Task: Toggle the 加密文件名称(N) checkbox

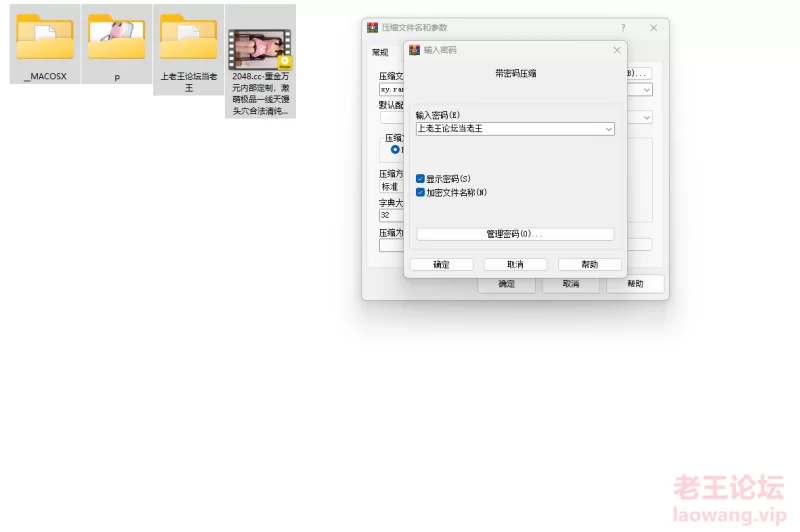Action: tap(420, 192)
